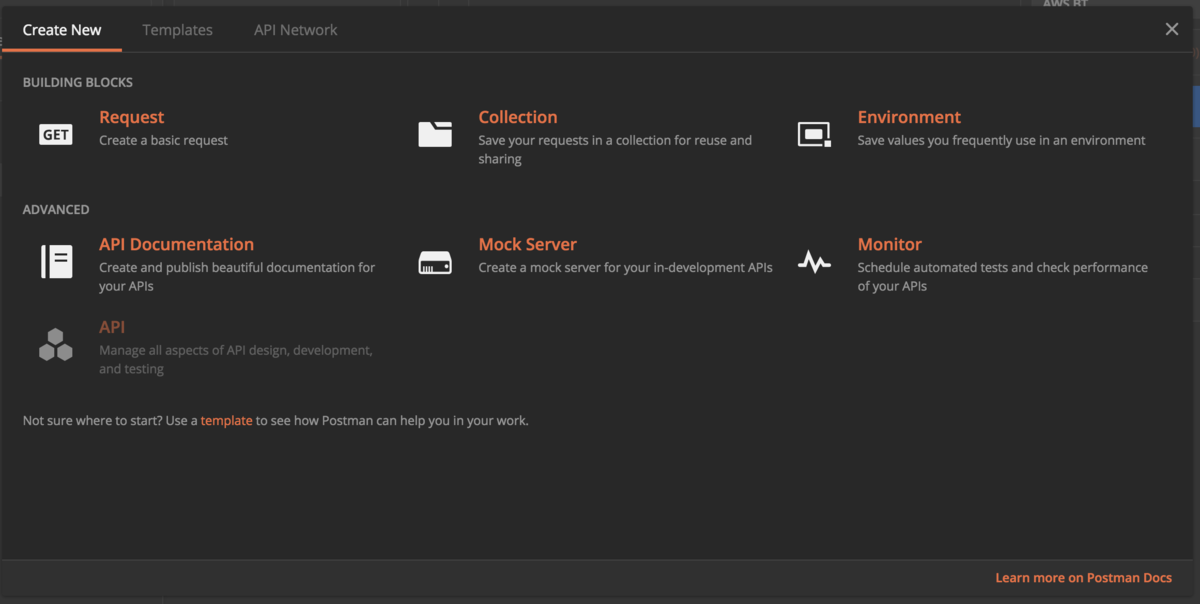Click the GET request icon
Image resolution: width=1200 pixels, height=604 pixels.
(x=56, y=134)
